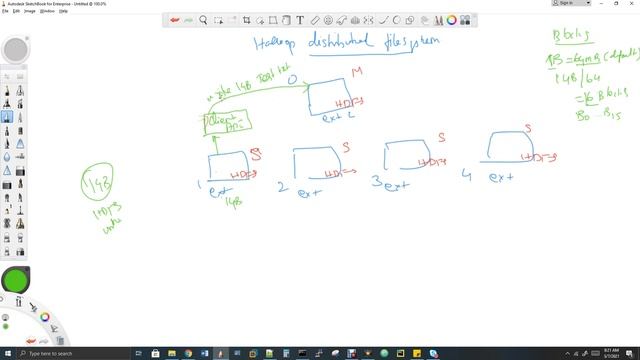Toggle the French Curve guide
This screenshot has width=640, height=360.
342,20
